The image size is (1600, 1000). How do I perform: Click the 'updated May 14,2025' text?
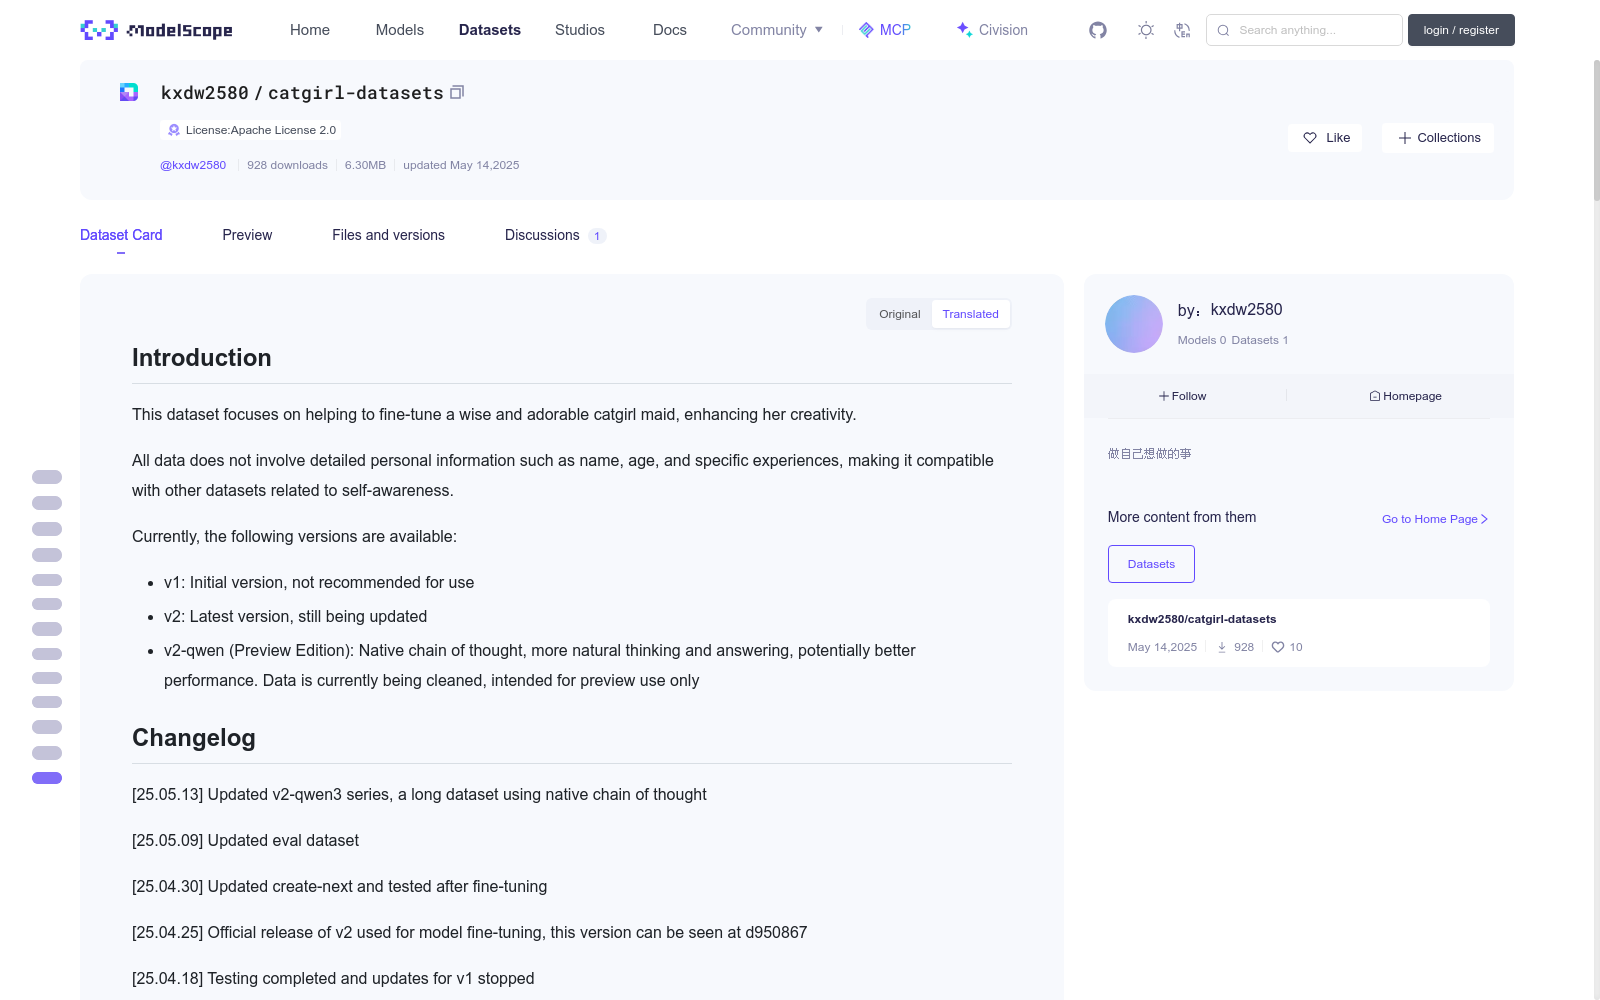pyautogui.click(x=461, y=165)
